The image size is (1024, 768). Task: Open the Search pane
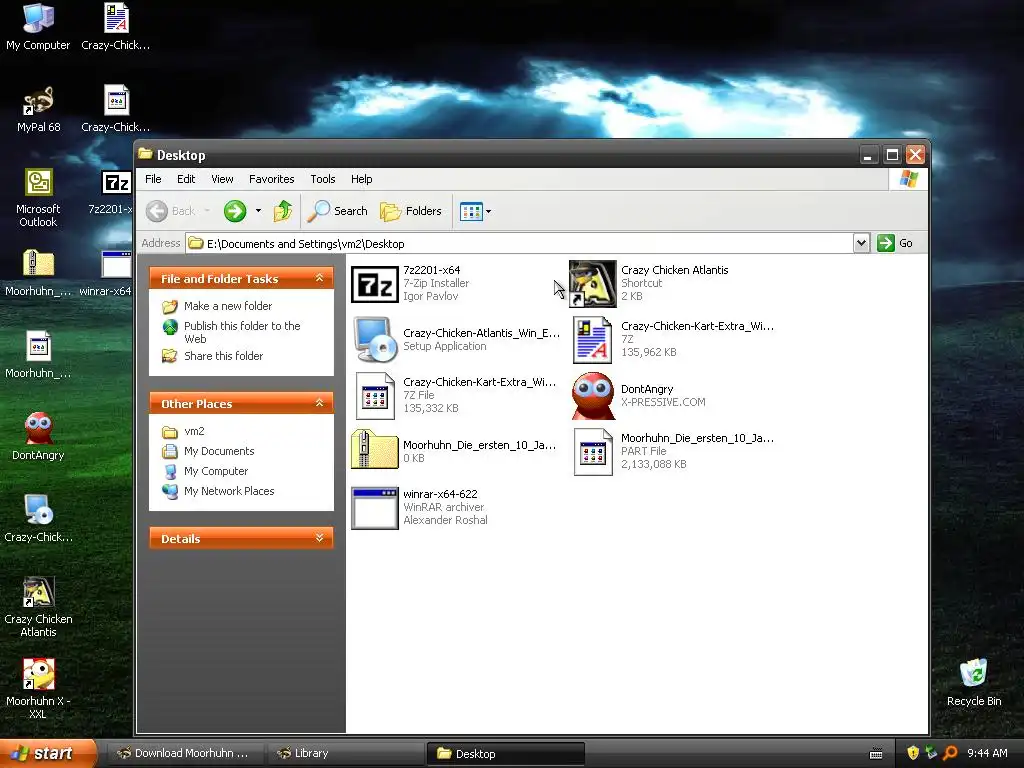coord(338,211)
